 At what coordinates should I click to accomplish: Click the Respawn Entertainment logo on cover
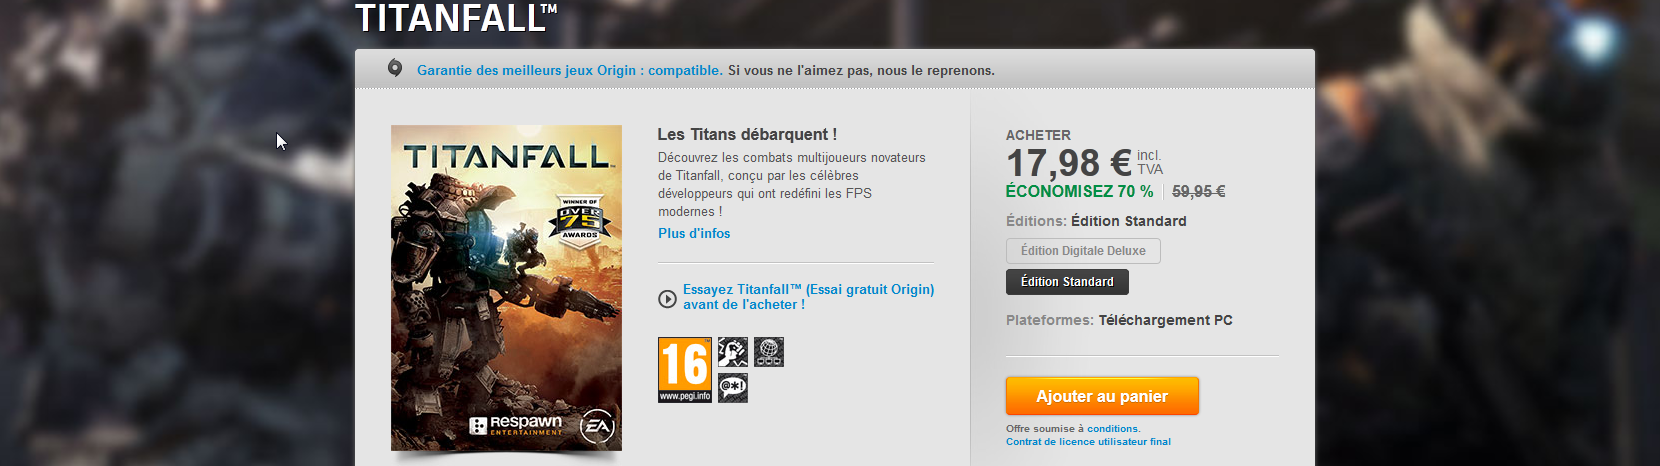point(517,425)
